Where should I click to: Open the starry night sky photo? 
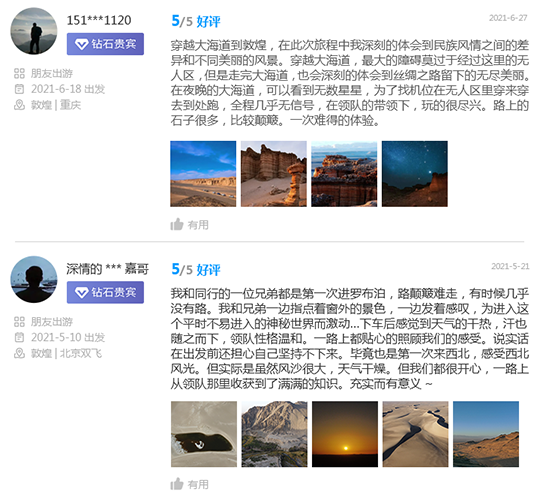415,174
